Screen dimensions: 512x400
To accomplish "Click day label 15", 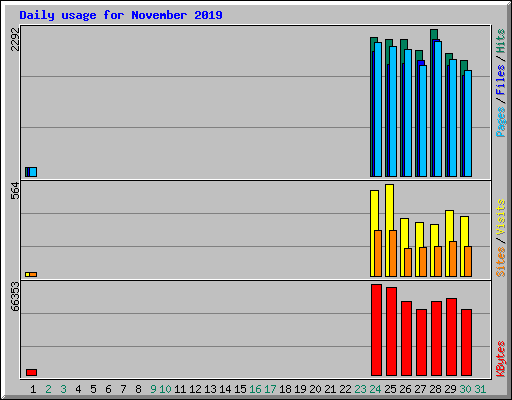I will click(240, 389).
